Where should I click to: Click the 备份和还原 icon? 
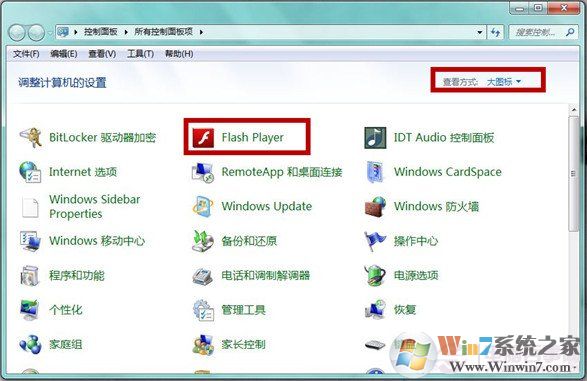pyautogui.click(x=203, y=241)
